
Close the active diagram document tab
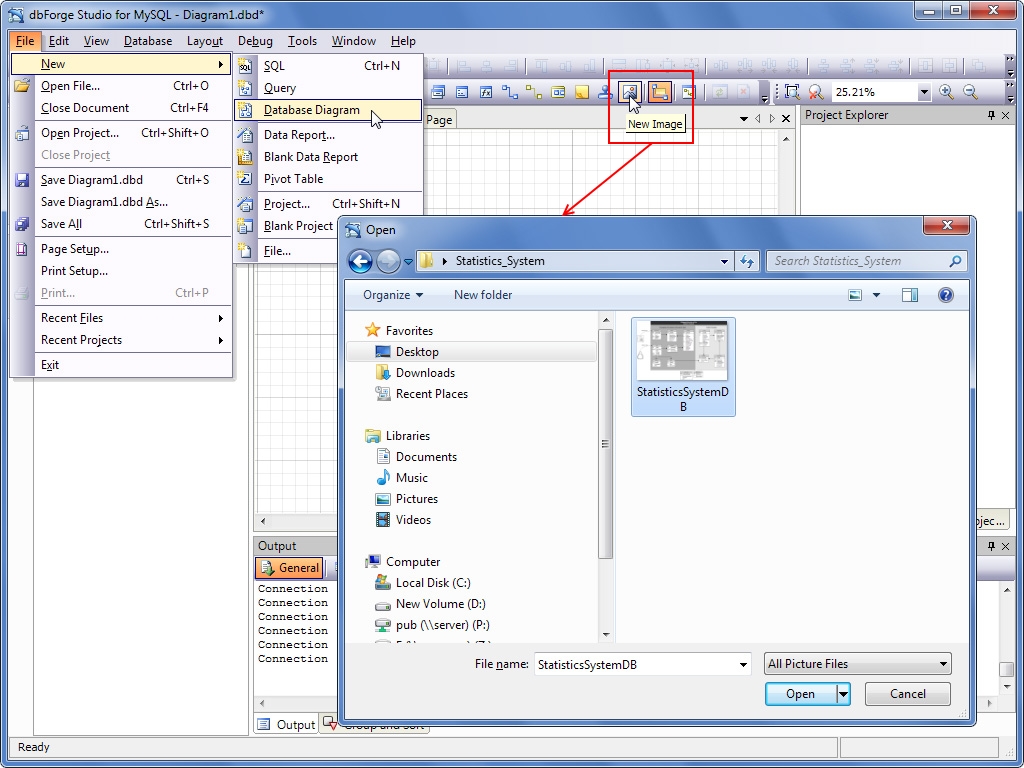click(x=786, y=119)
